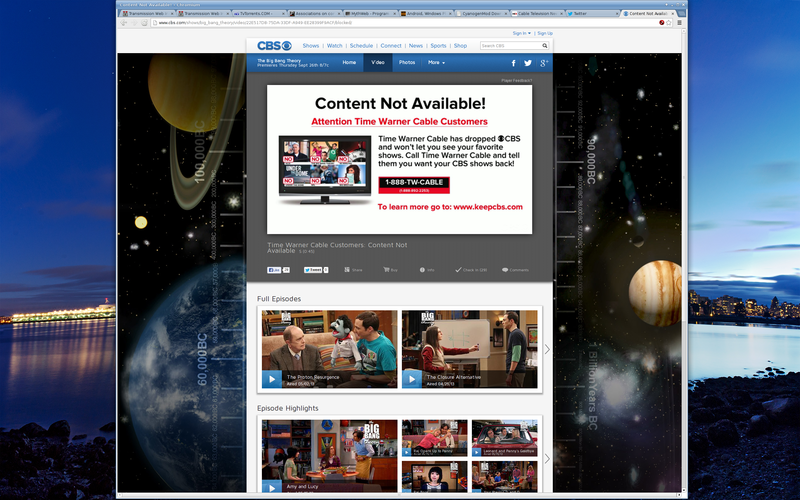Open the www.keepcbs.com link

pyautogui.click(x=488, y=207)
